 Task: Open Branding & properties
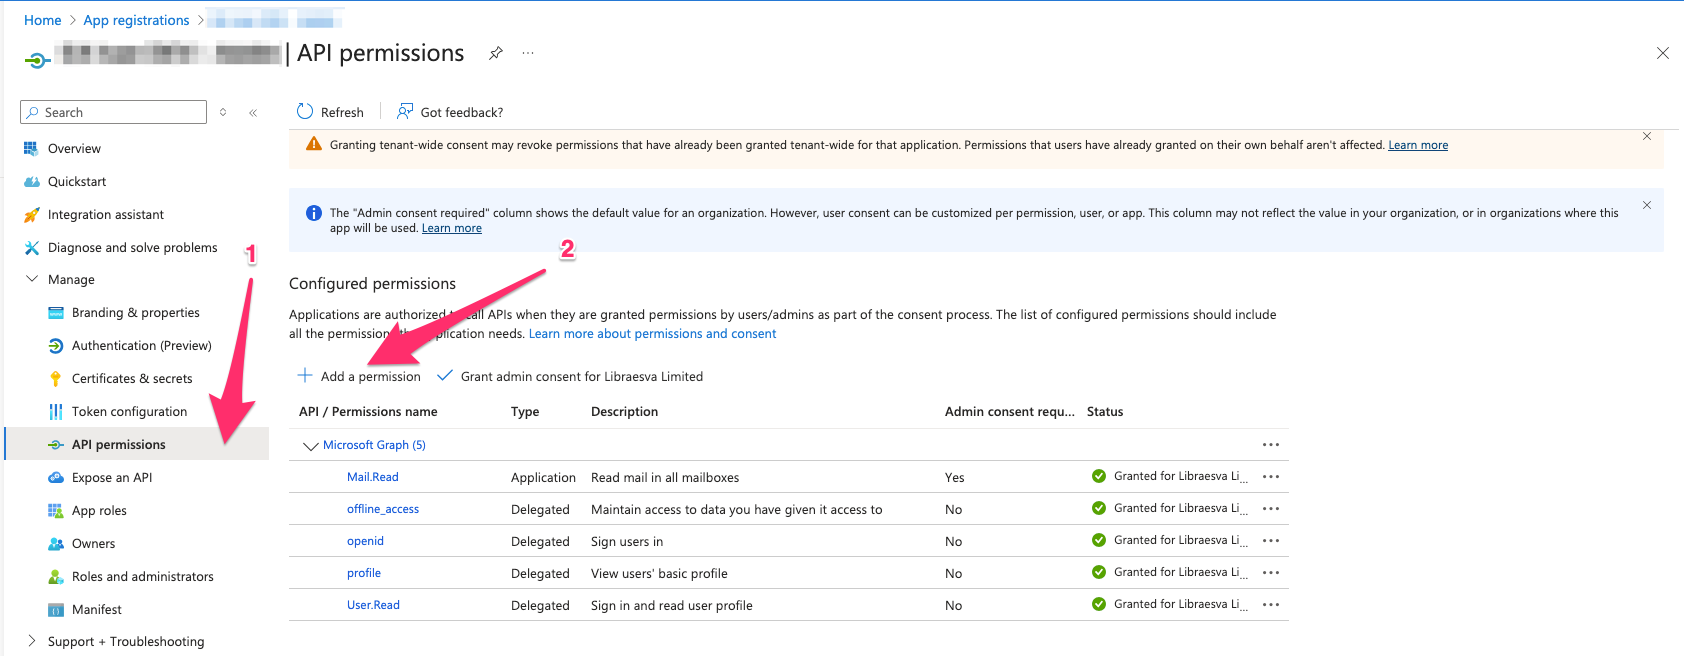(x=137, y=312)
